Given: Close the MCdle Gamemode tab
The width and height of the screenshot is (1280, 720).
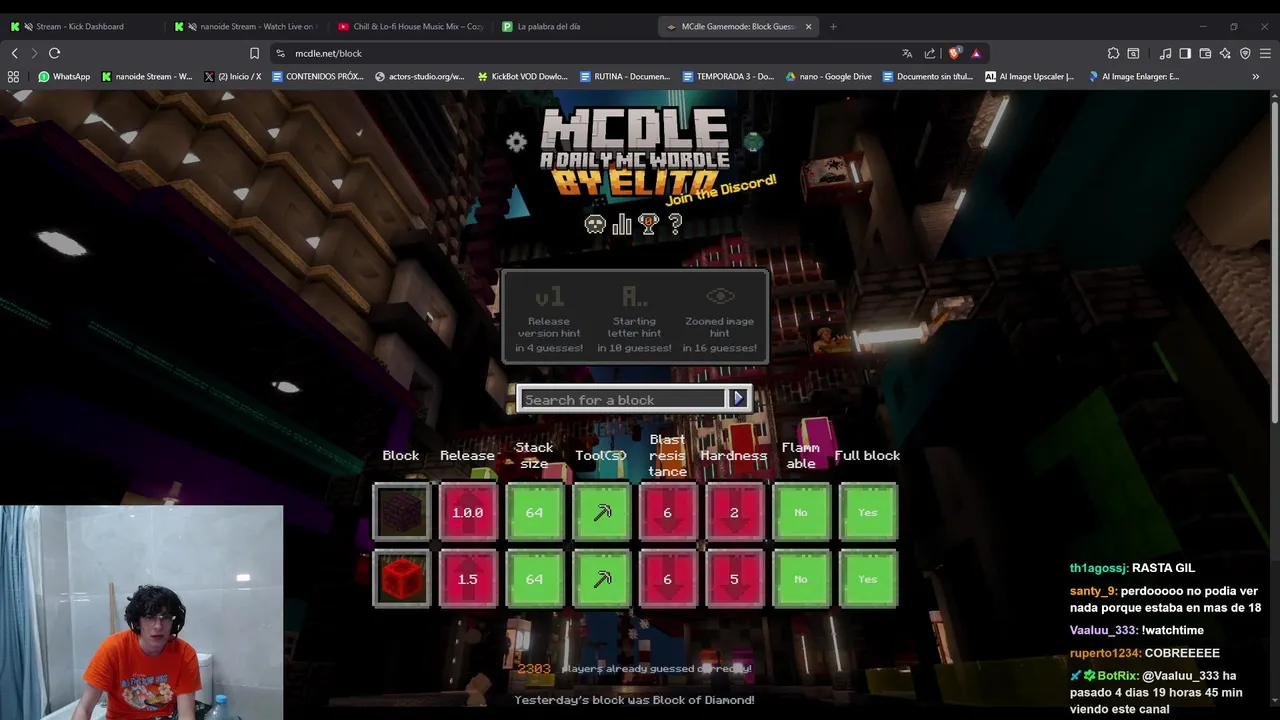Looking at the screenshot, I should point(808,26).
